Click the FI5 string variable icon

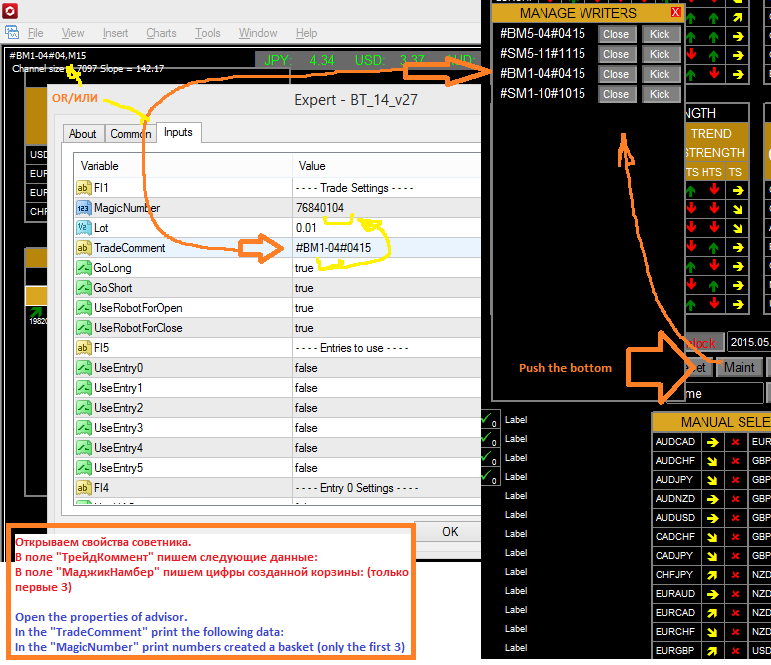coord(84,348)
